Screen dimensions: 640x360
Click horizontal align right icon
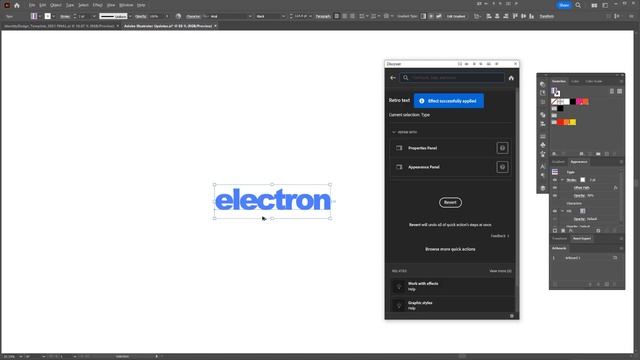(x=506, y=16)
